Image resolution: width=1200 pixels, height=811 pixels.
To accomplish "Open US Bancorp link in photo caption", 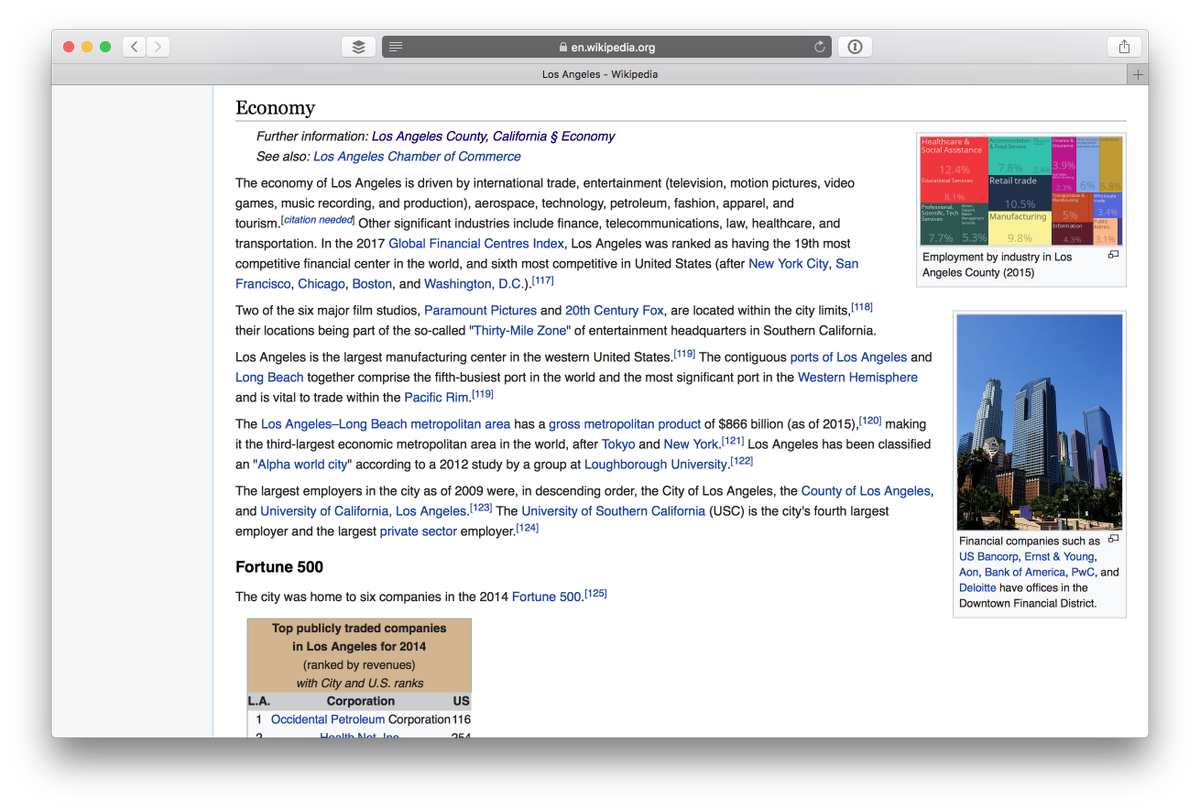I will point(988,556).
